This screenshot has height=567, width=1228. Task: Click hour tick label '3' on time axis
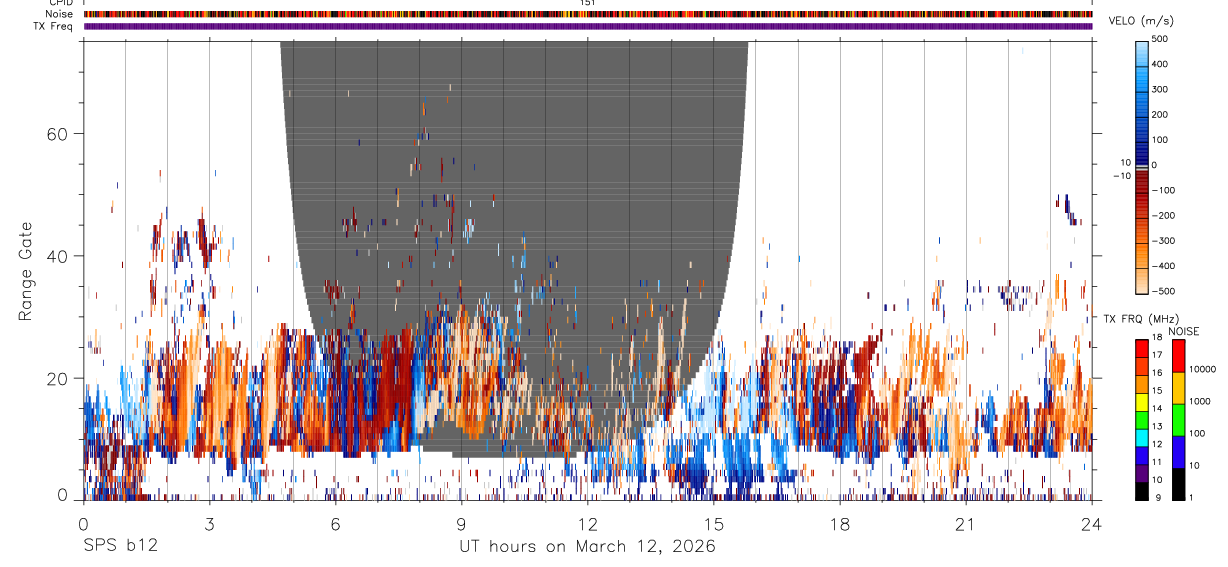coord(209,525)
